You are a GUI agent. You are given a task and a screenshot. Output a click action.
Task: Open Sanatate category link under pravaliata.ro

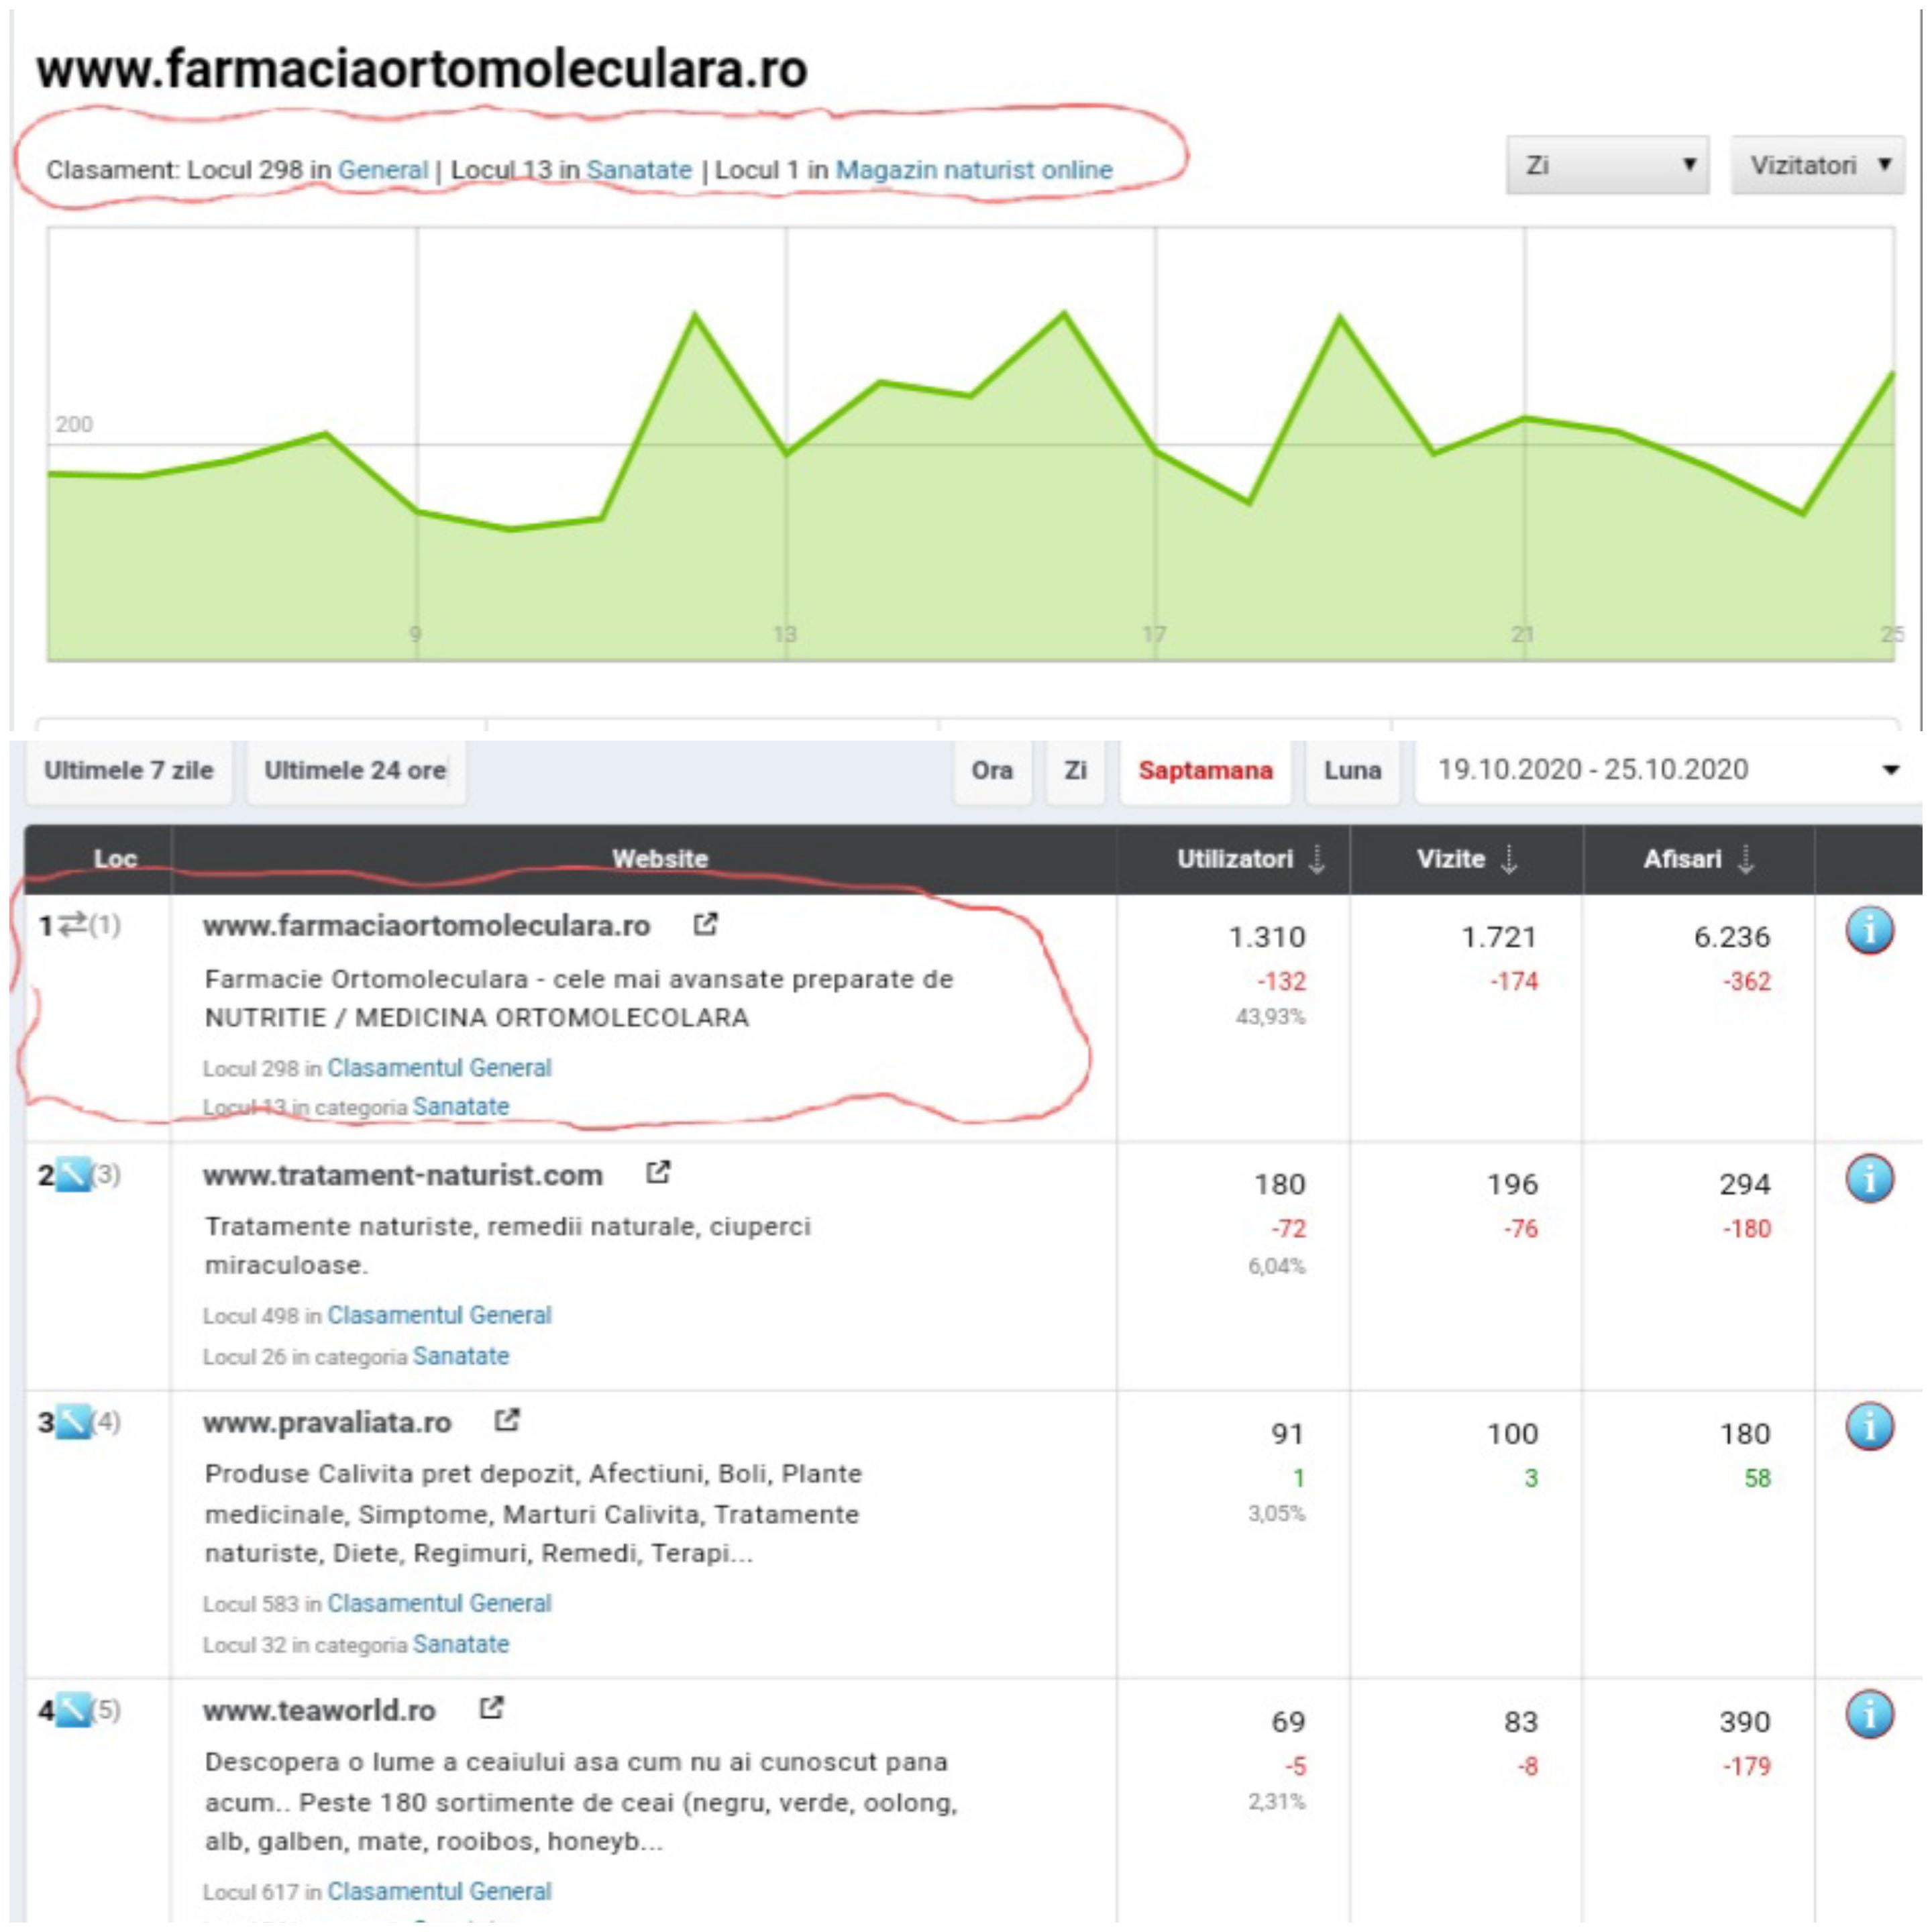click(461, 1644)
